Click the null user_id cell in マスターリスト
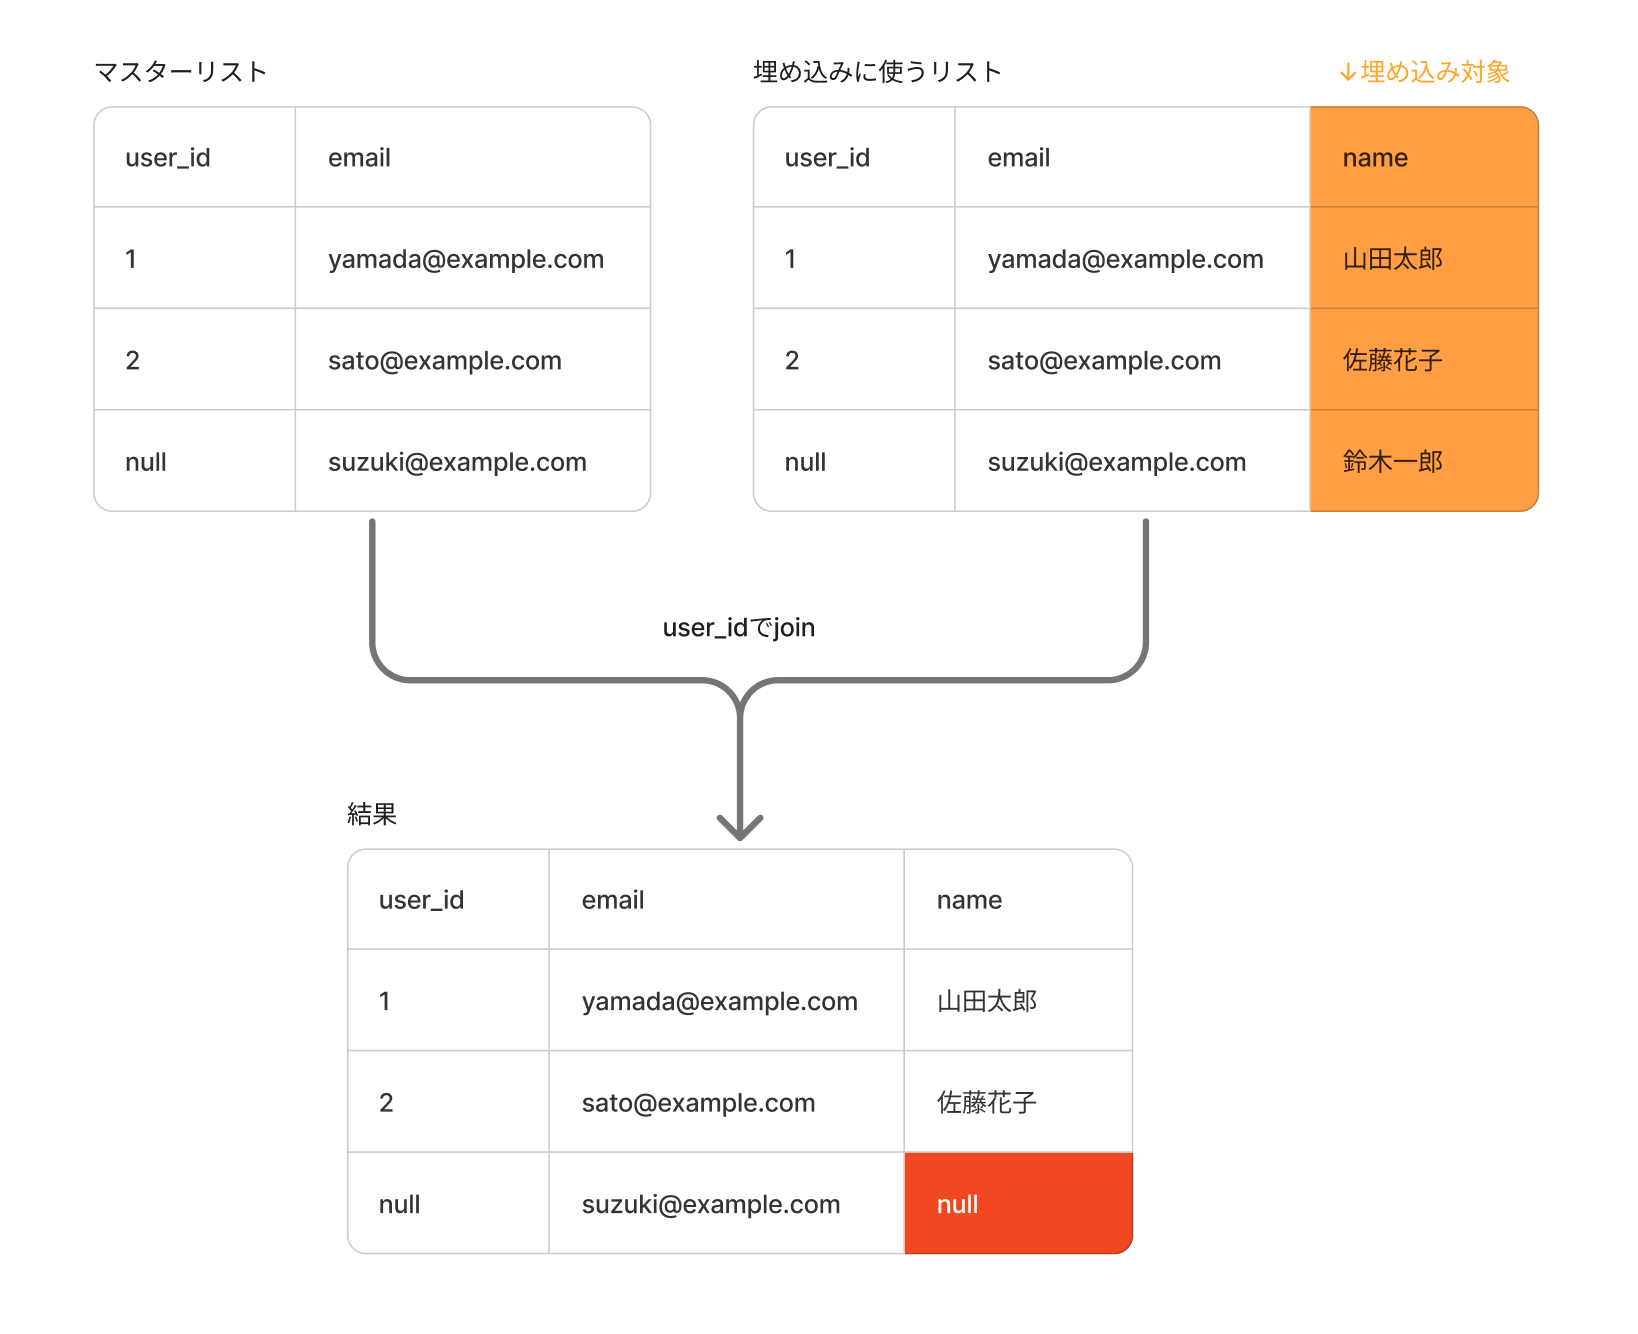The width and height of the screenshot is (1638, 1334). point(146,462)
